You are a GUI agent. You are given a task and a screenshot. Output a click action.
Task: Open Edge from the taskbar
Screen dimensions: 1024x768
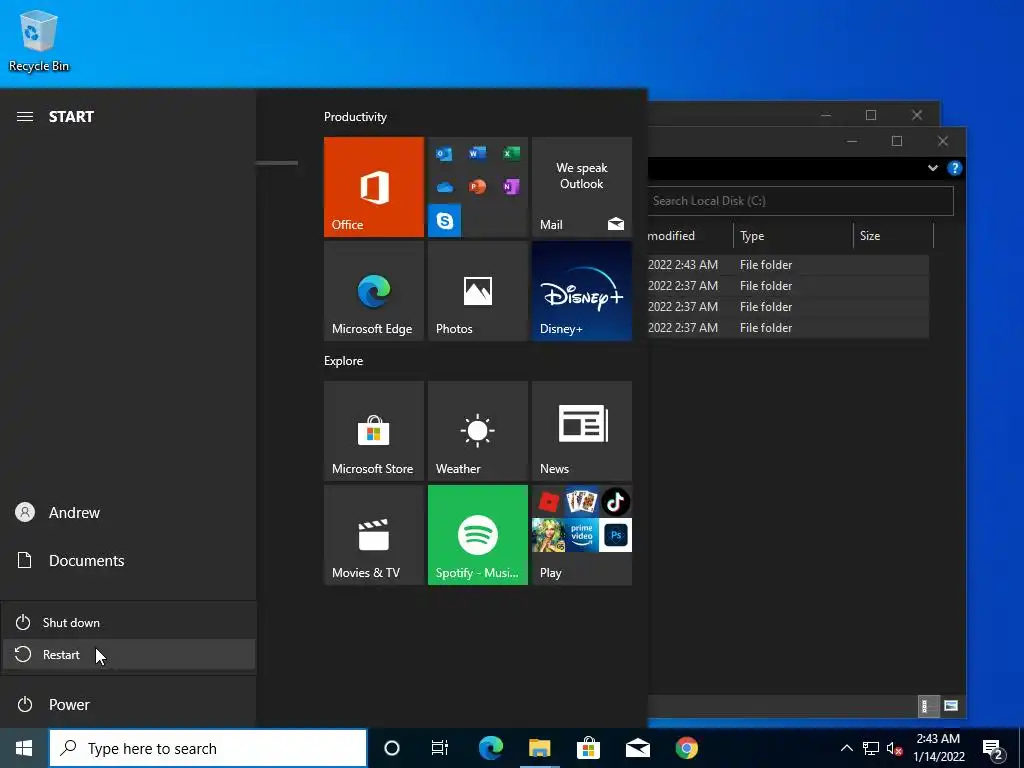coord(490,748)
